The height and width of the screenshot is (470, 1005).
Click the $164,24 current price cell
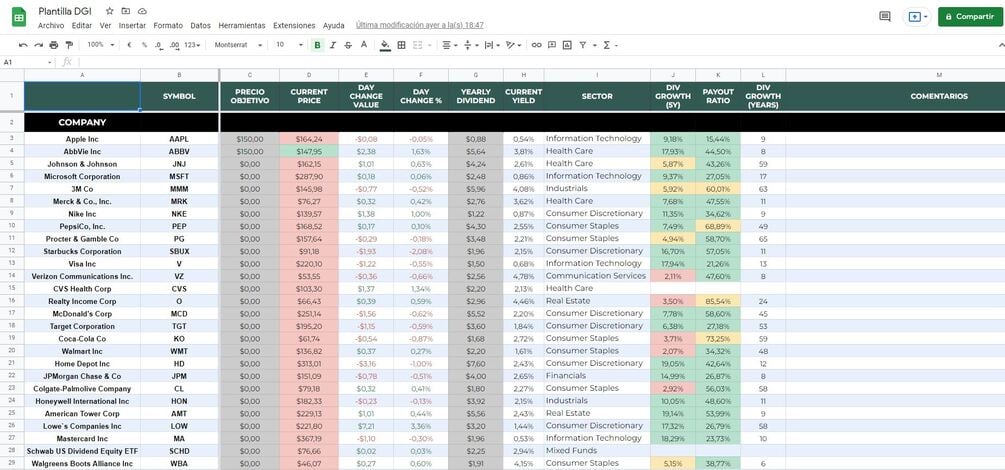(309, 139)
